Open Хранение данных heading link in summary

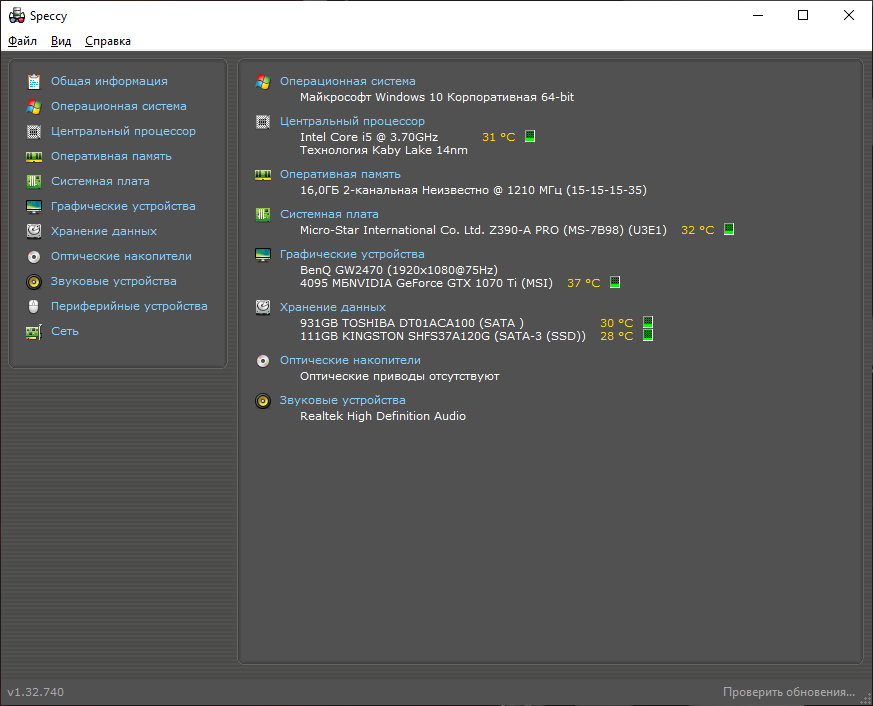pos(332,307)
